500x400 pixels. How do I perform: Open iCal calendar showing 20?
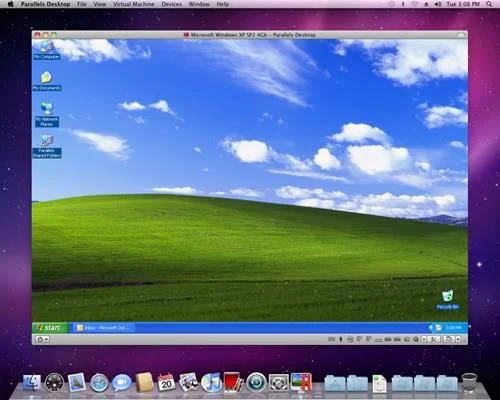[x=166, y=382]
